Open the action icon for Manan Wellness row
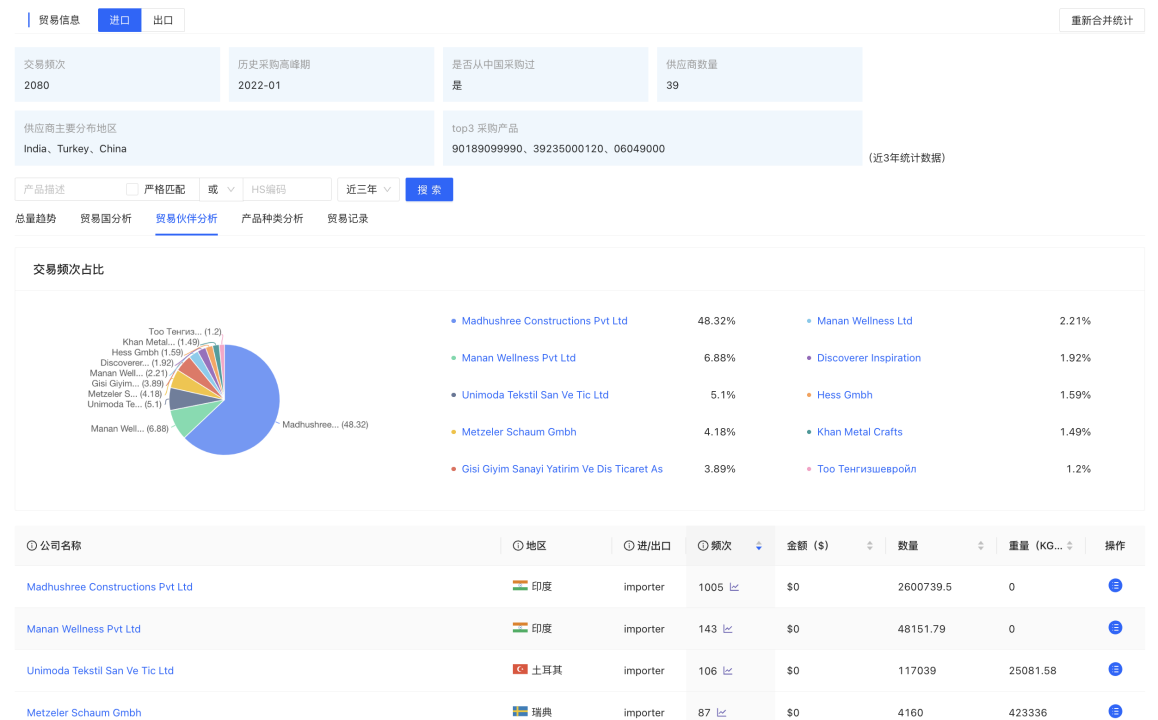This screenshot has height=720, width=1158. pyautogui.click(x=1115, y=628)
